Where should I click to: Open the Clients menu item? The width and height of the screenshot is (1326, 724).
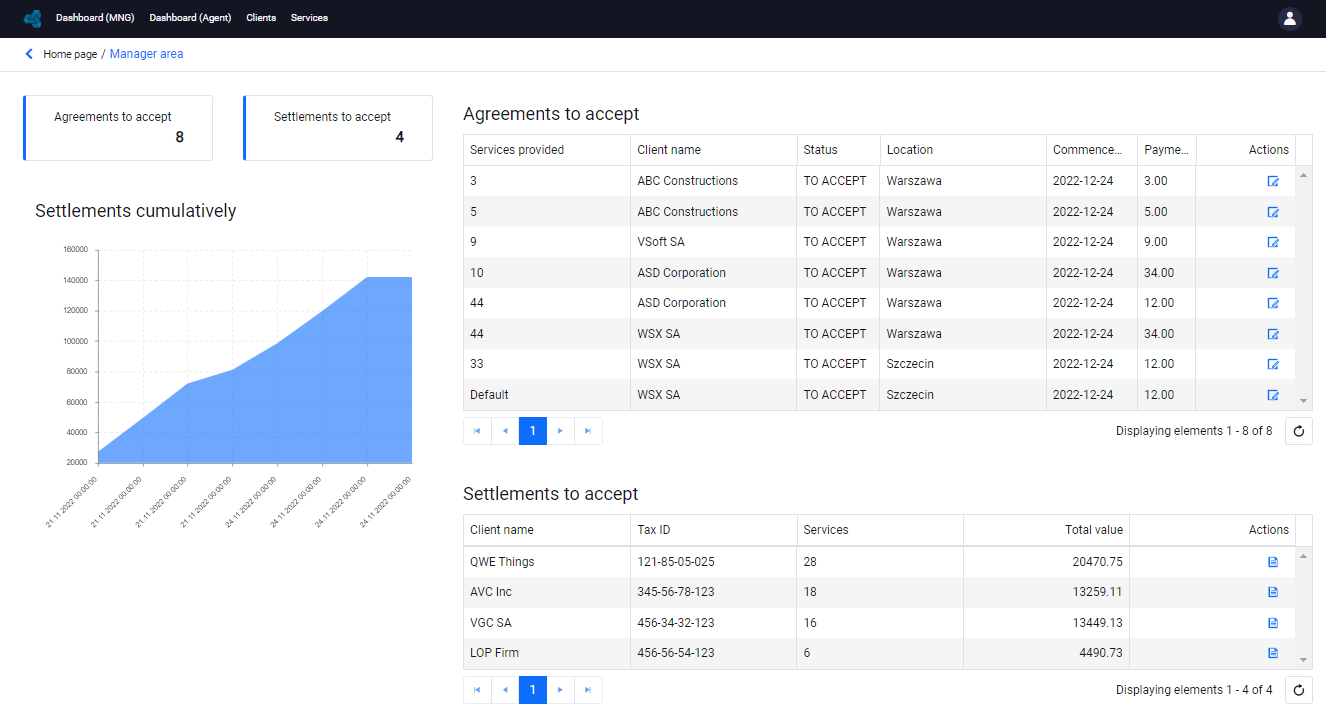point(261,18)
